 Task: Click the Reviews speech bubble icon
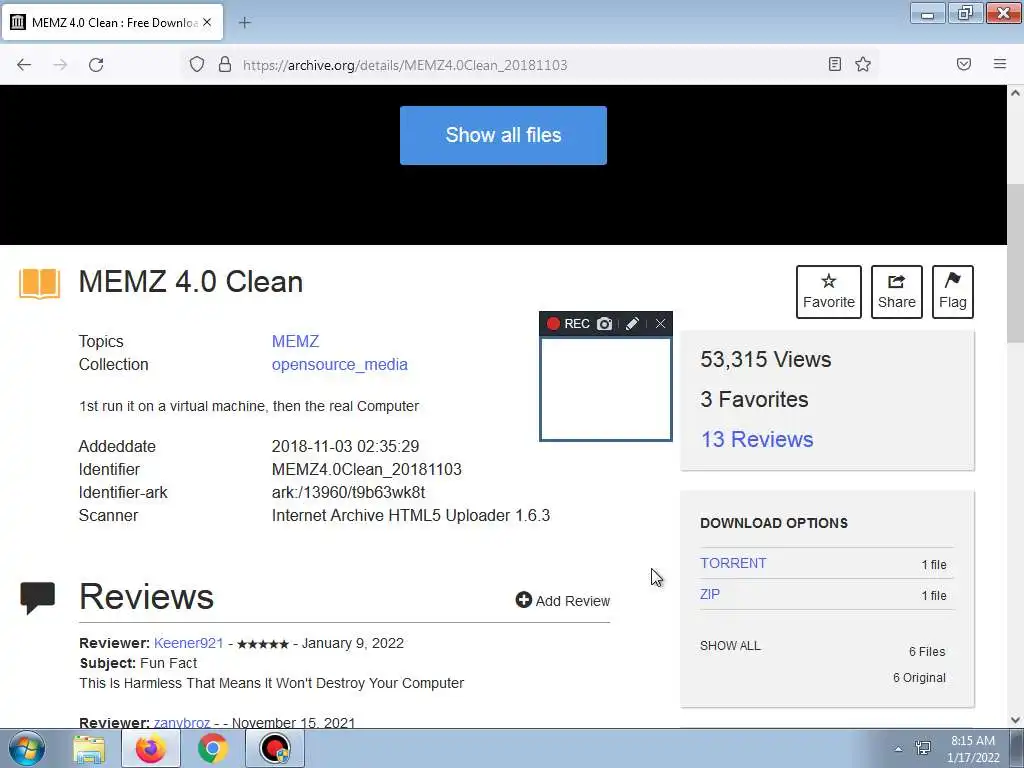(x=38, y=598)
